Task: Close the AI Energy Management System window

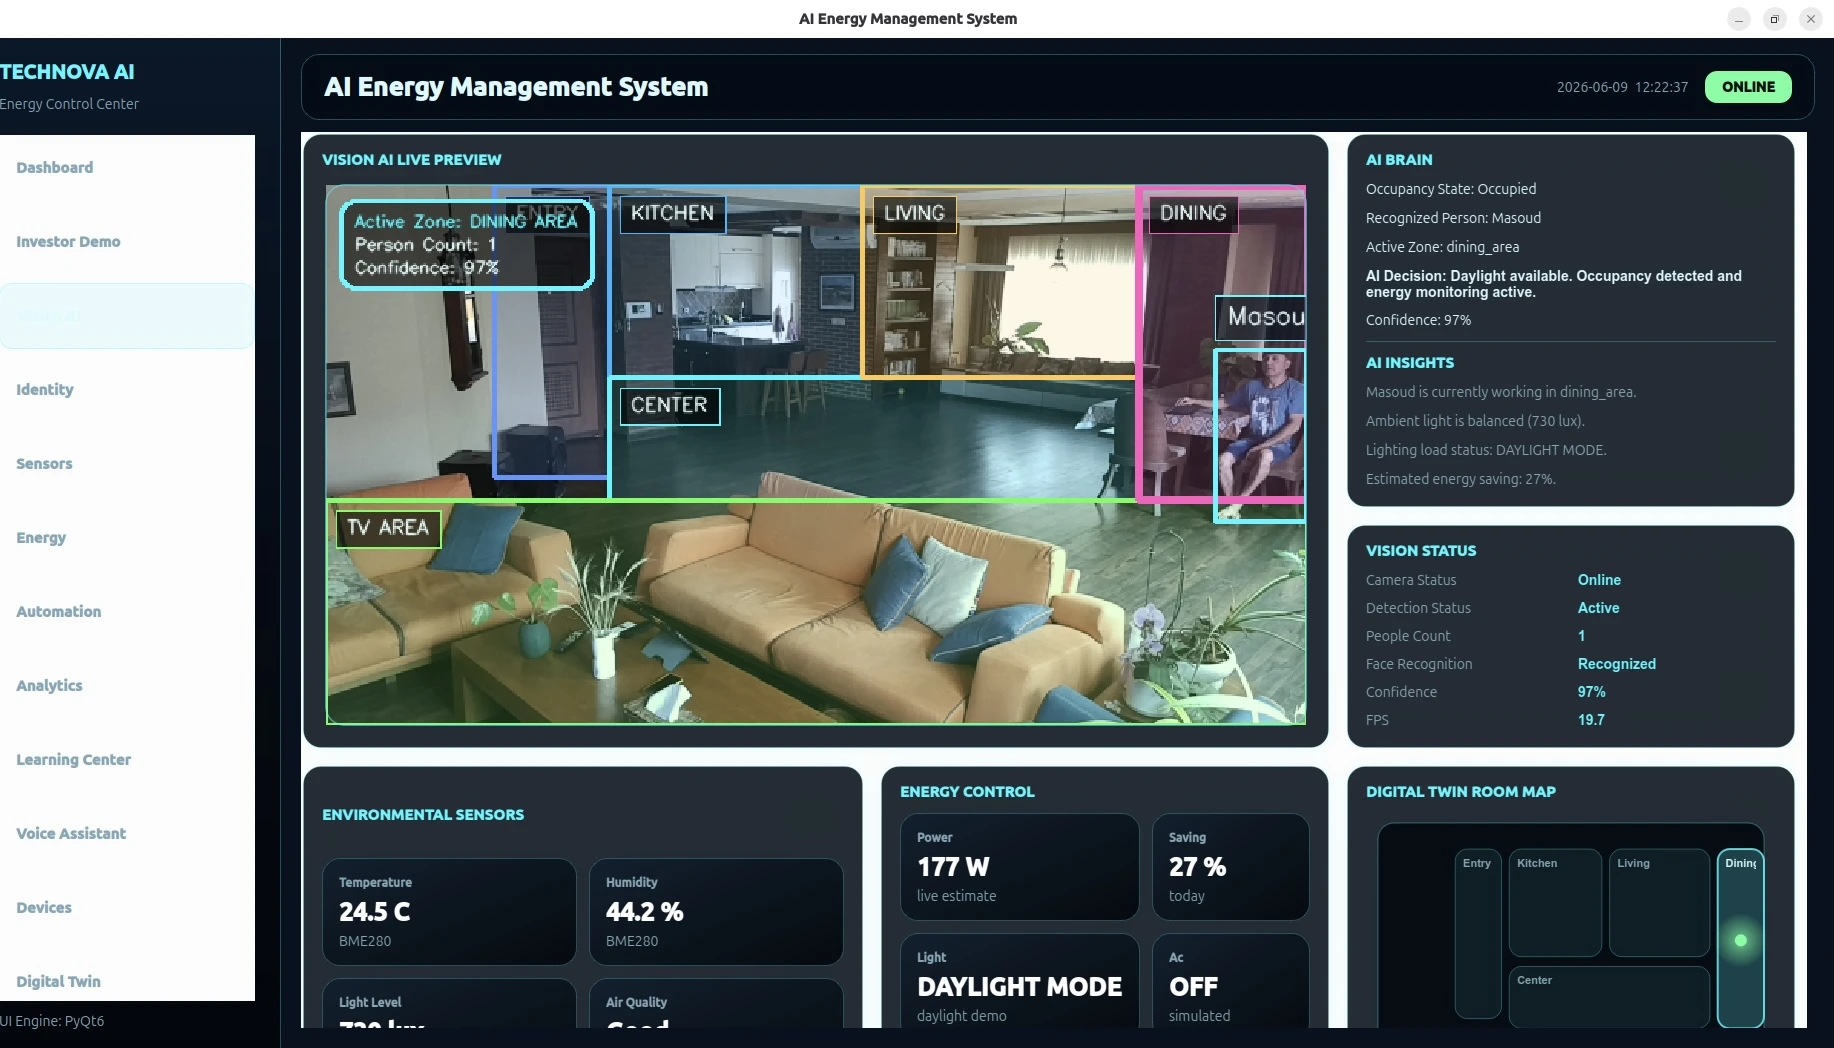Action: 1811,19
